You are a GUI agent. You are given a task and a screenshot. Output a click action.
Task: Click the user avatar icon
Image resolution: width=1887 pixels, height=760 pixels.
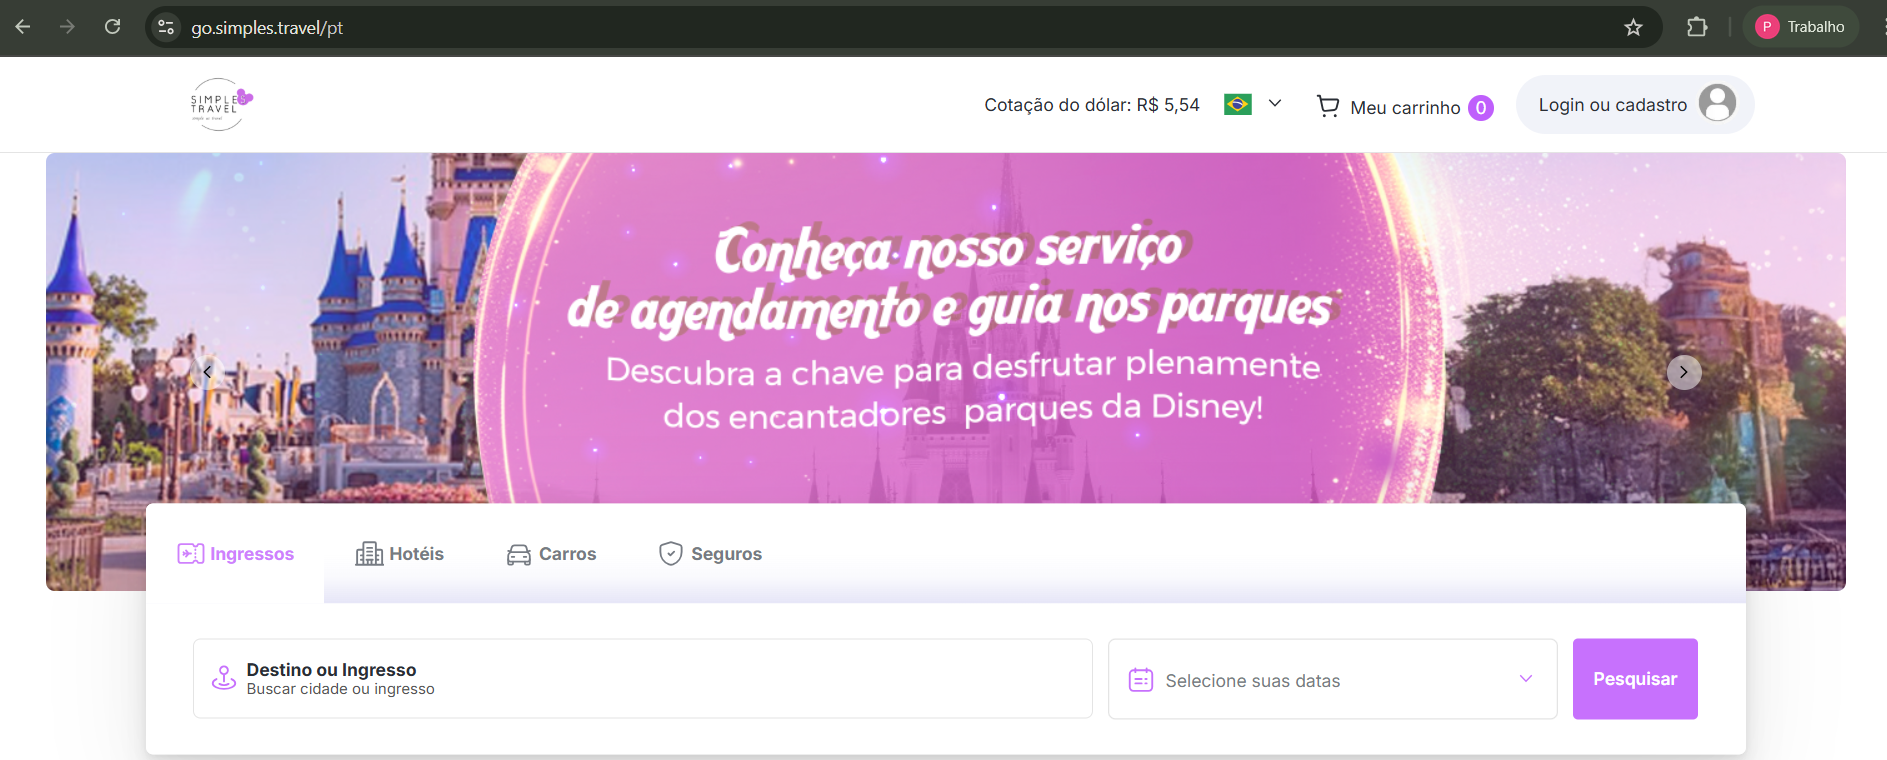tap(1717, 103)
